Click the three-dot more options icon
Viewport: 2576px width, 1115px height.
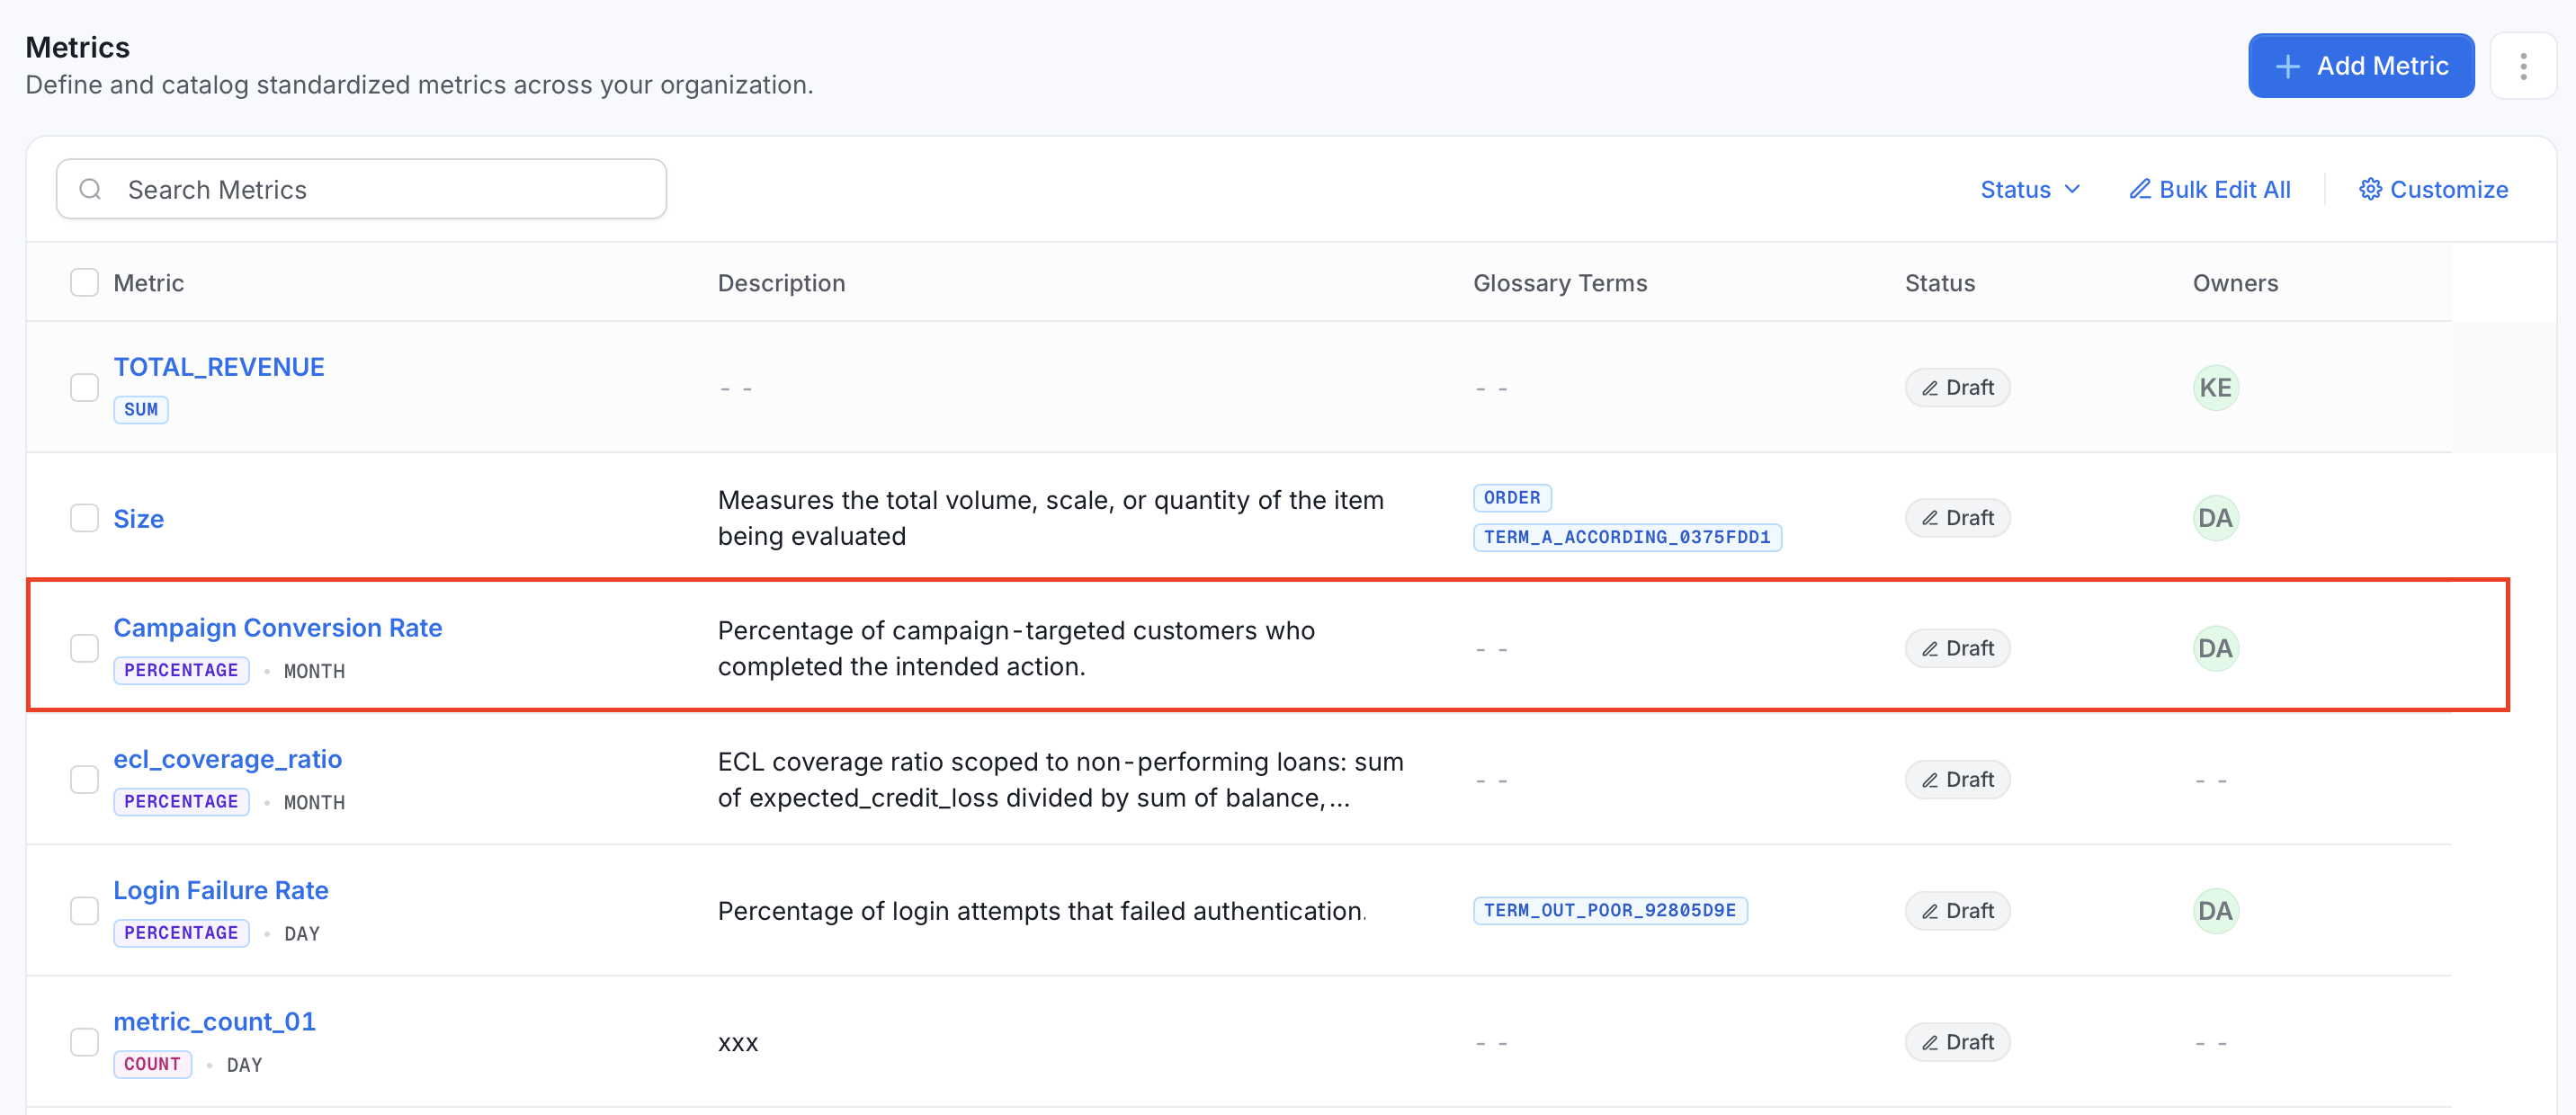tap(2522, 66)
